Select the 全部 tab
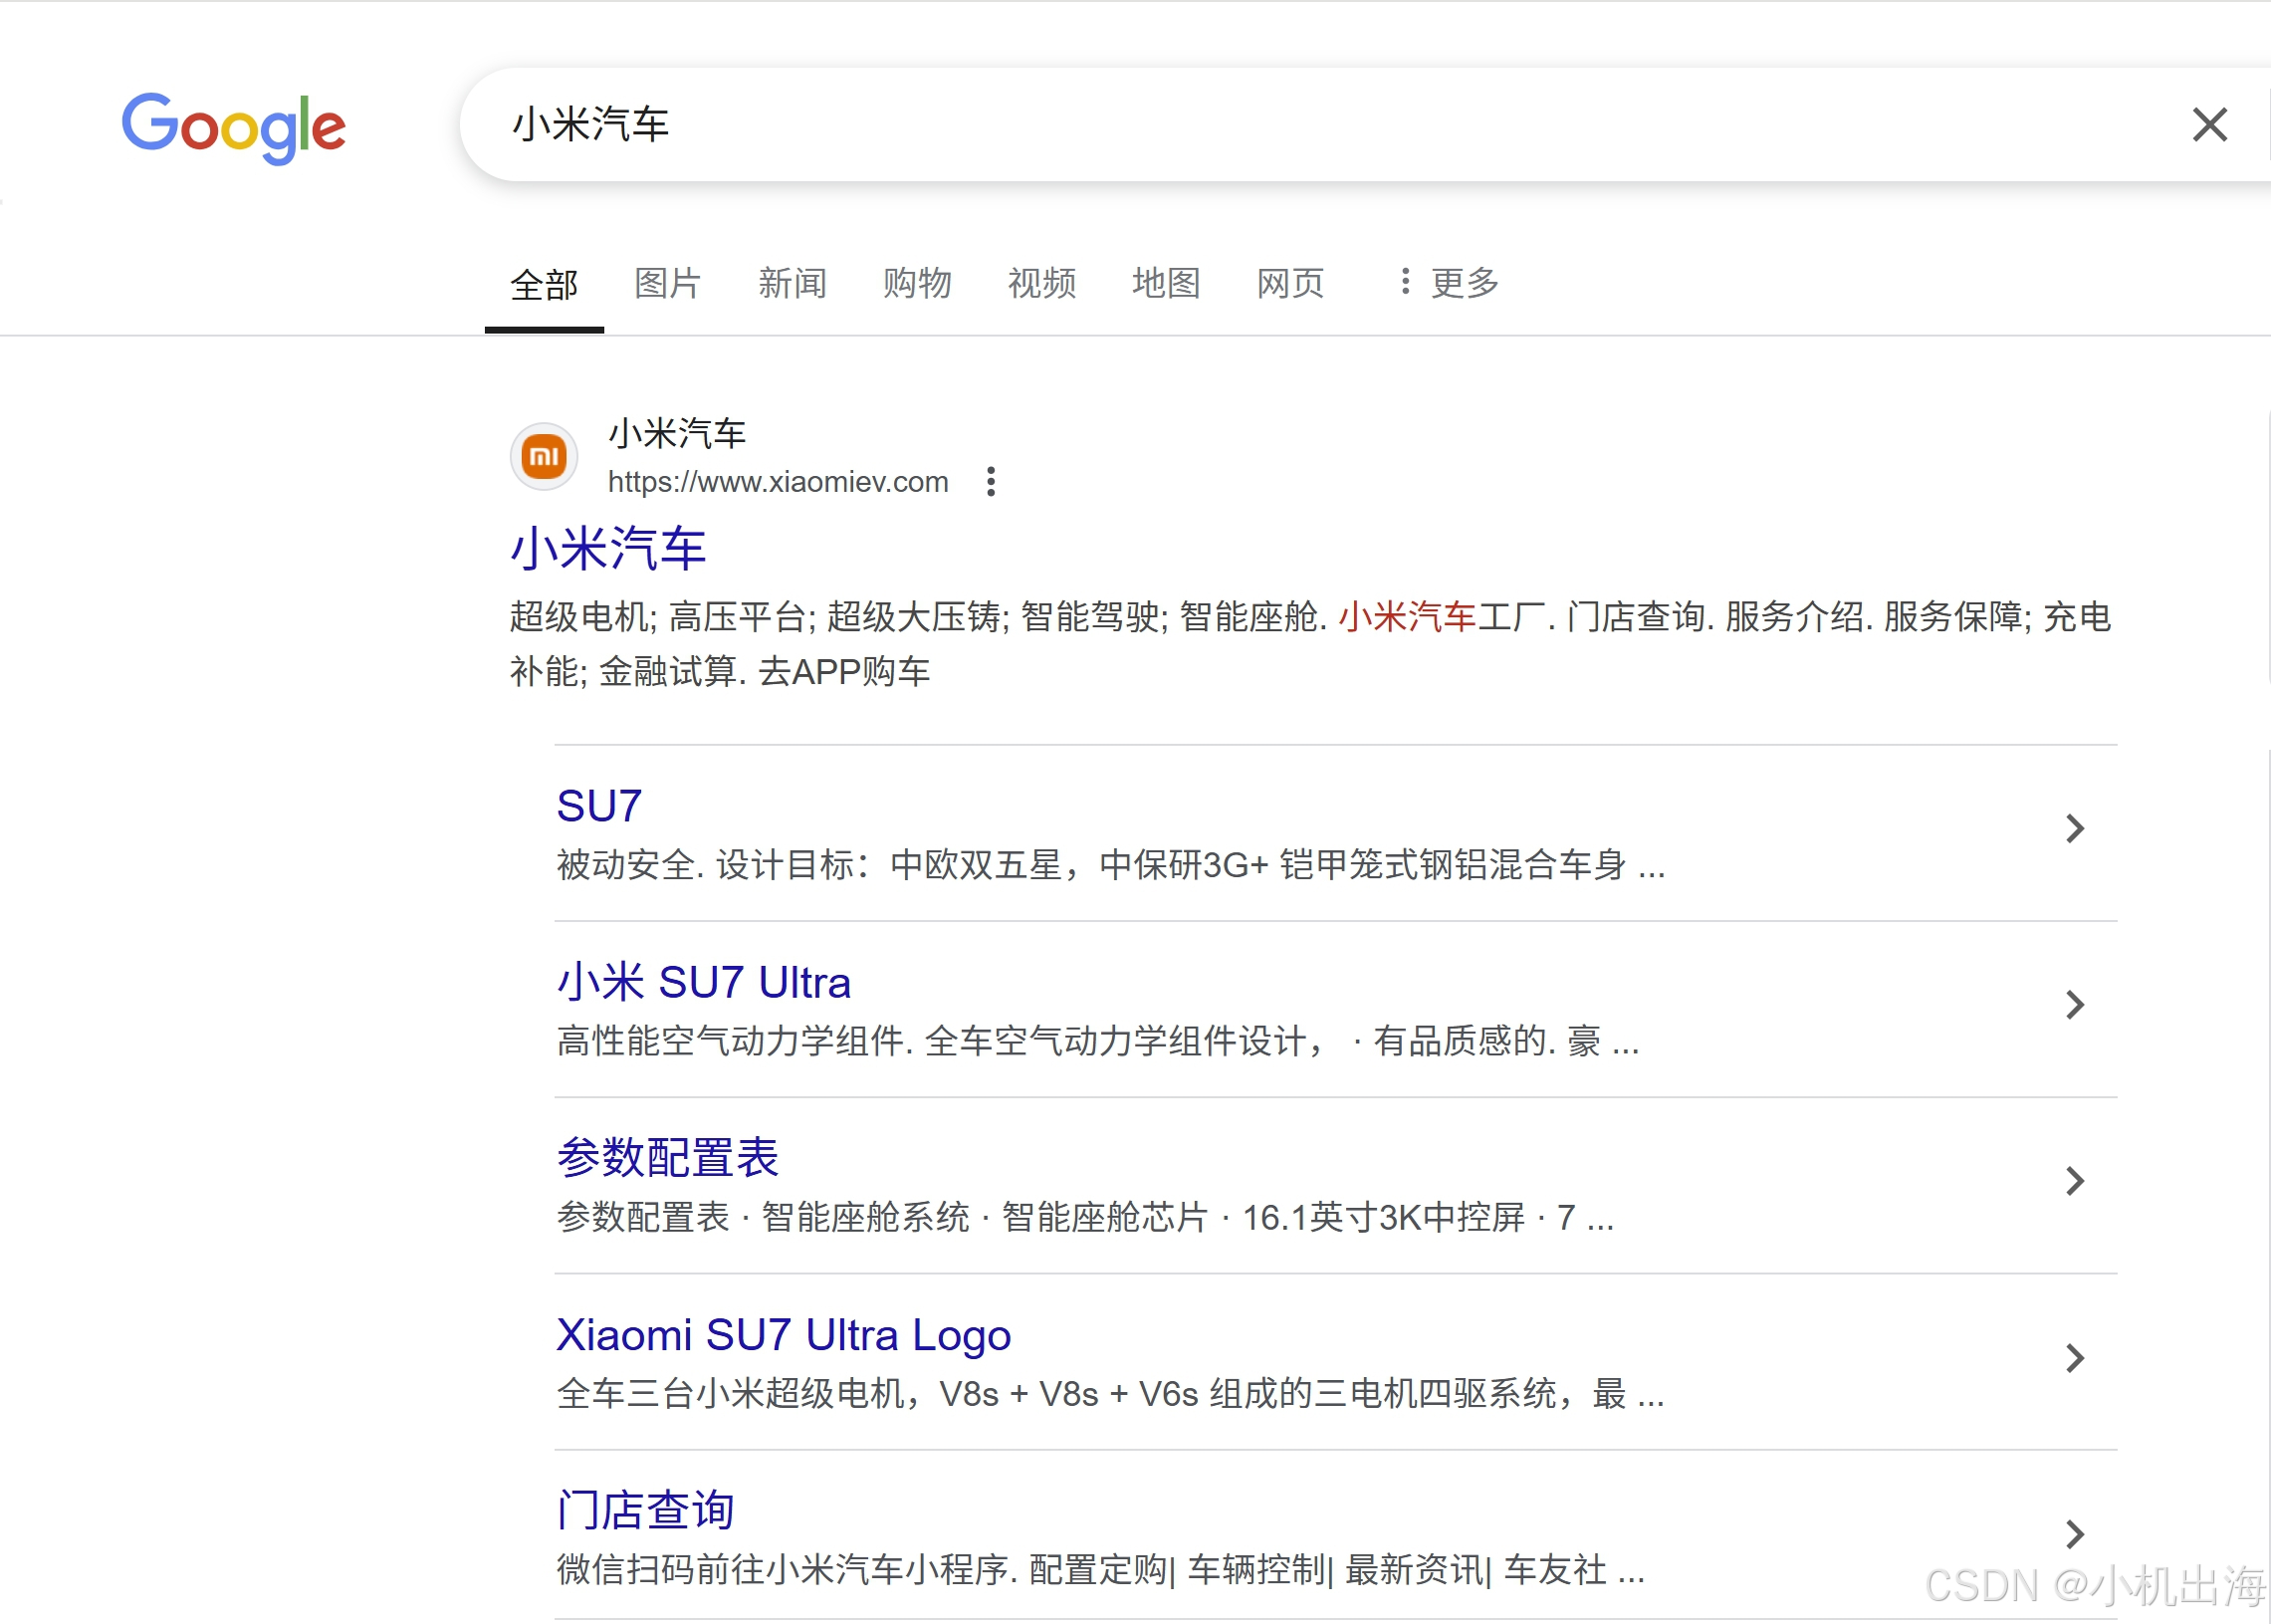Screen dimensions: 2271x1624 coord(544,284)
